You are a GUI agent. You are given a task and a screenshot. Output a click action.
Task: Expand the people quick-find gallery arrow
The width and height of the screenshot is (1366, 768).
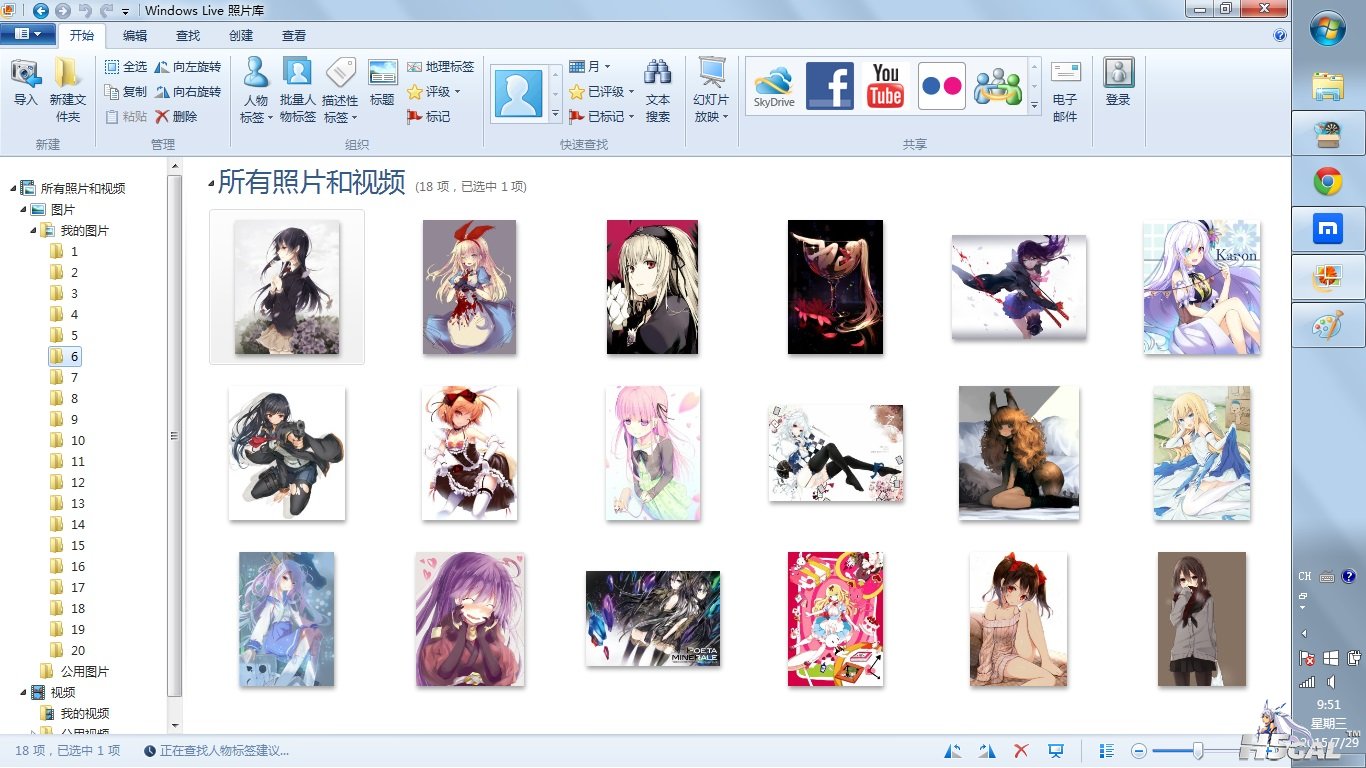(x=556, y=115)
